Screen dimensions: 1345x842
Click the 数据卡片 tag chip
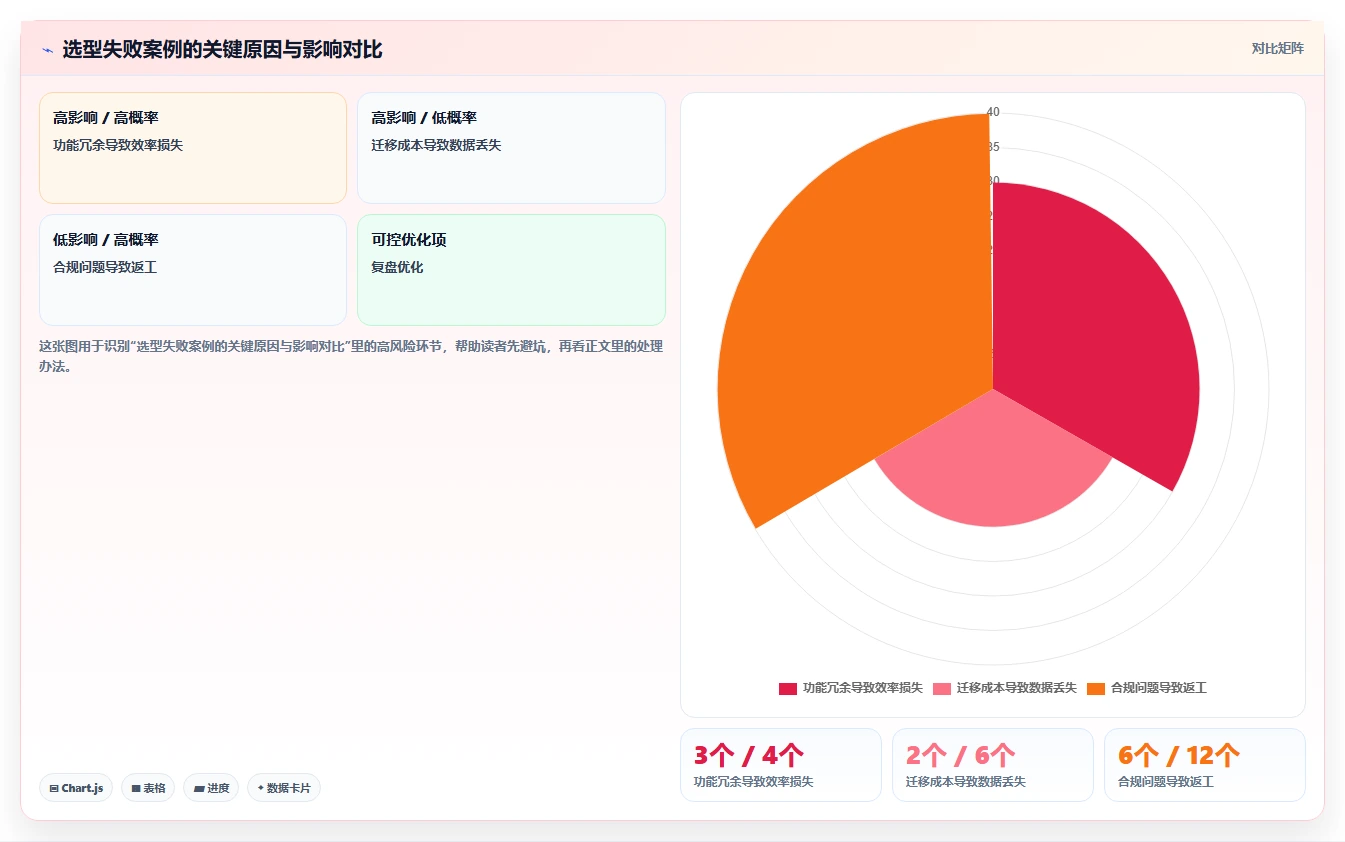284,788
